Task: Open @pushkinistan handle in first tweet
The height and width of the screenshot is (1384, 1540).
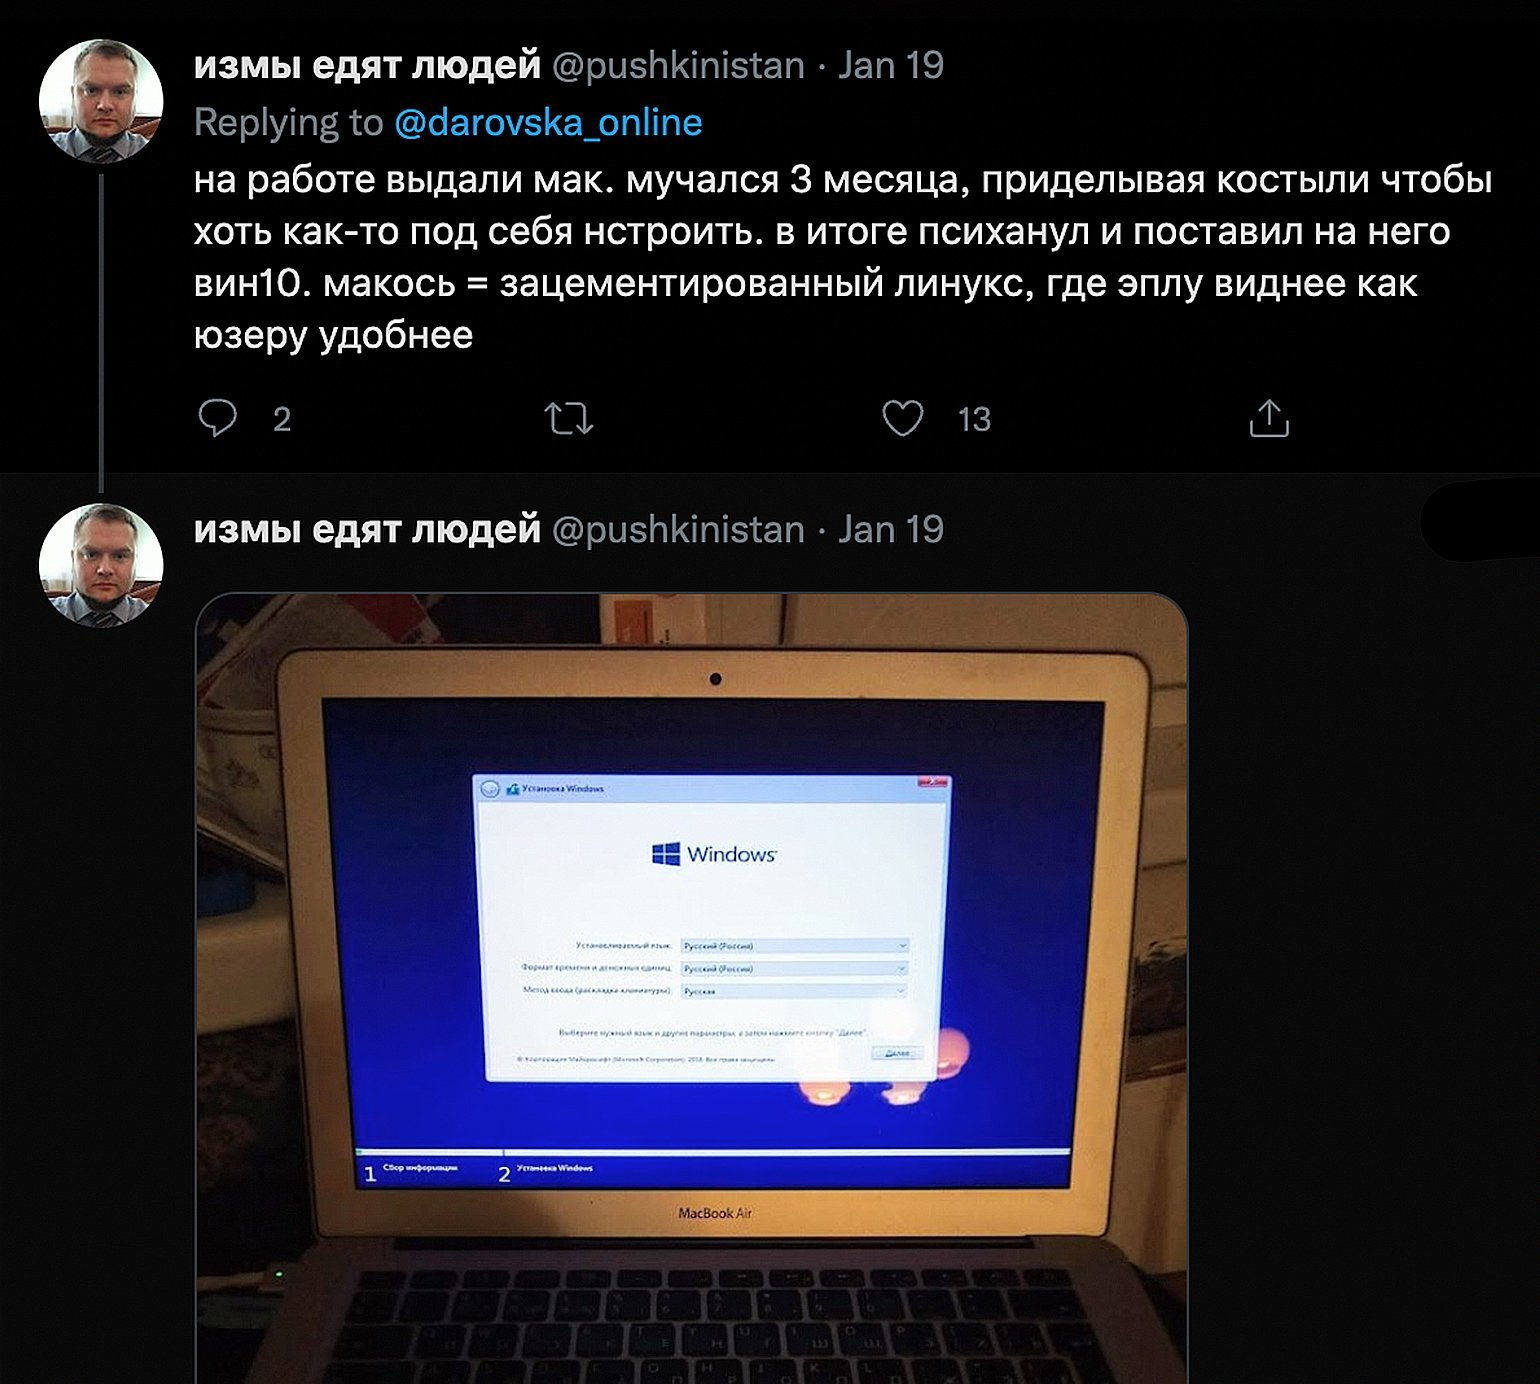Action: 678,65
